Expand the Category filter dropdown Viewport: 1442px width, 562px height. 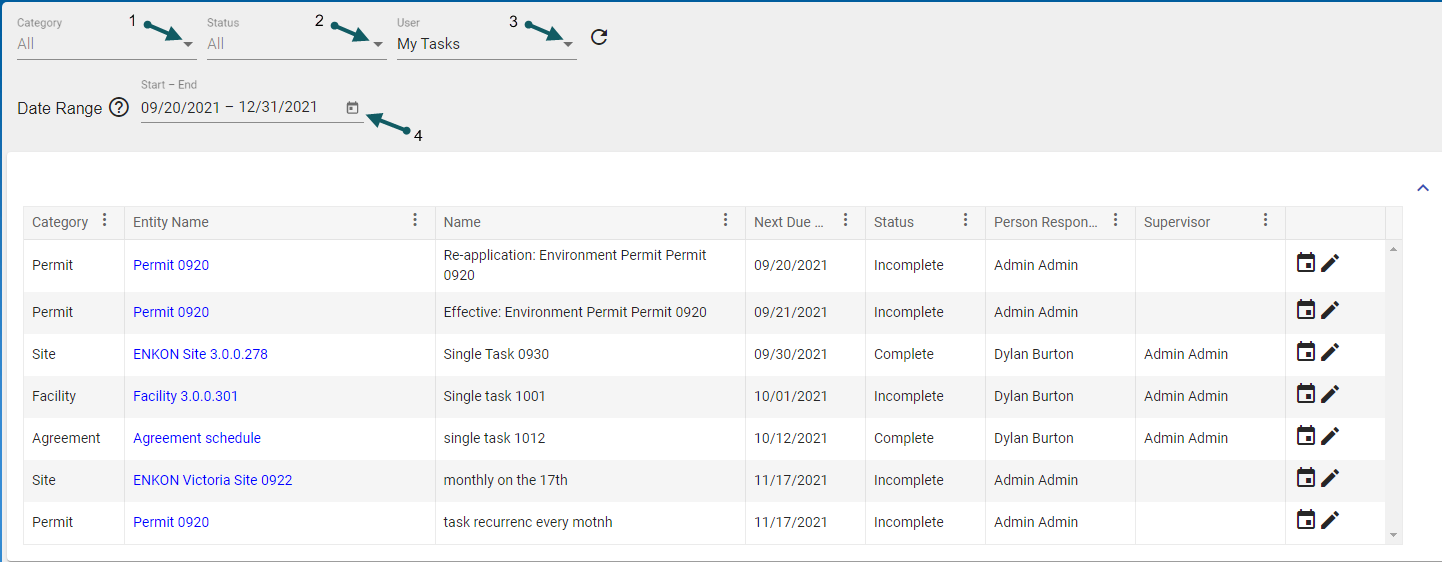pyautogui.click(x=188, y=44)
